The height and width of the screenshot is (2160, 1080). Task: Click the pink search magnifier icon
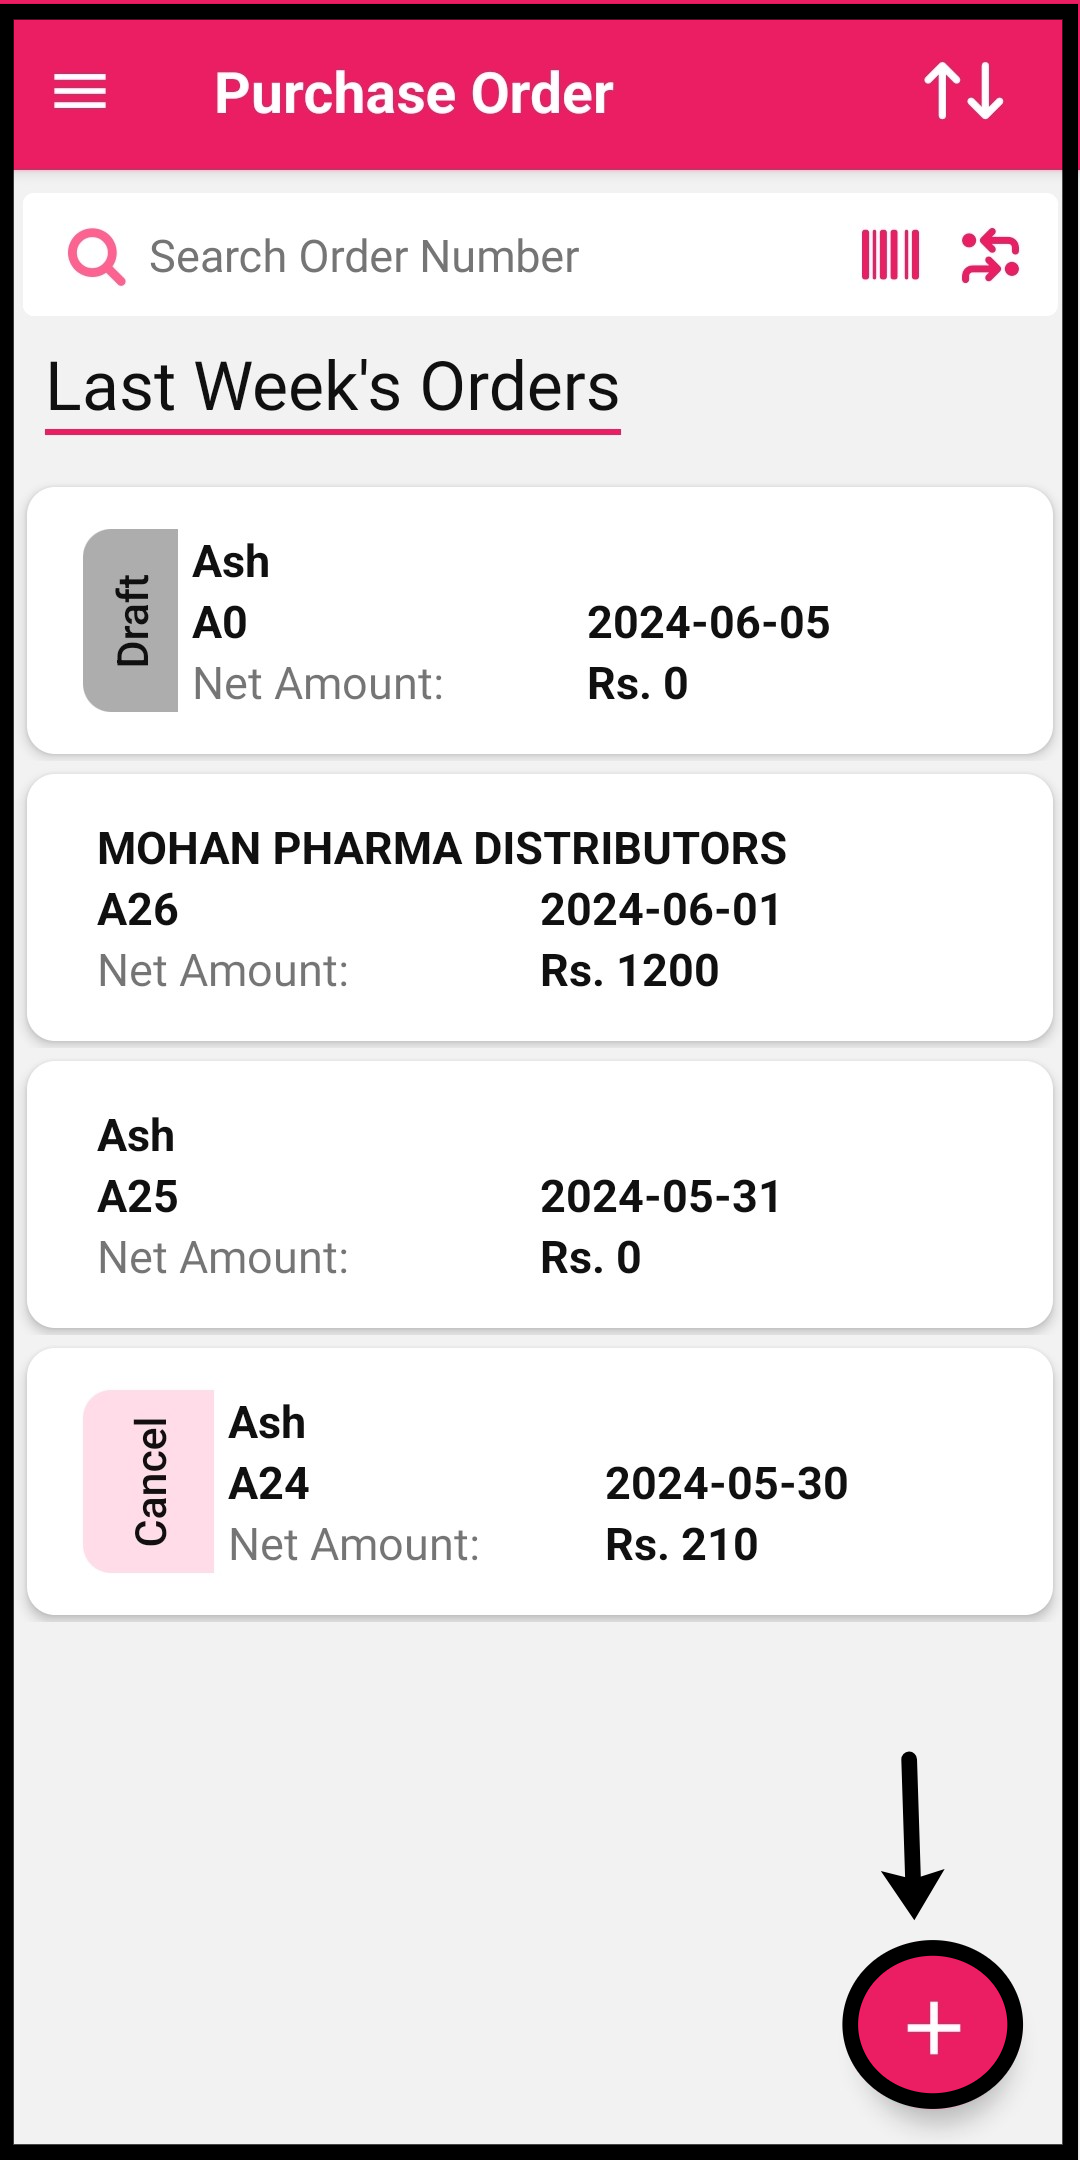[x=96, y=257]
